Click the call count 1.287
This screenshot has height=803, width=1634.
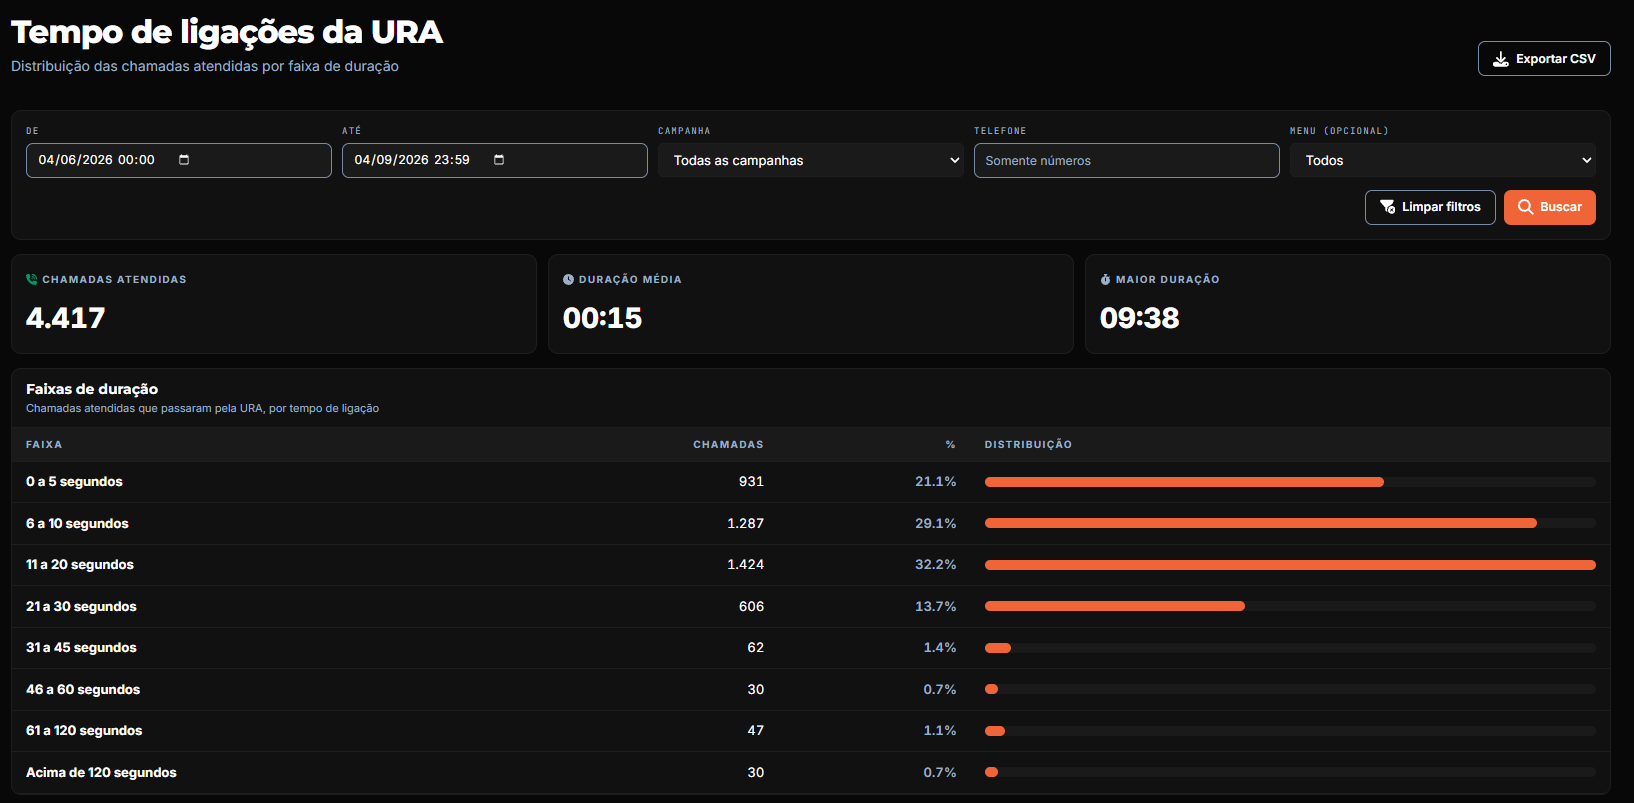pyautogui.click(x=745, y=523)
